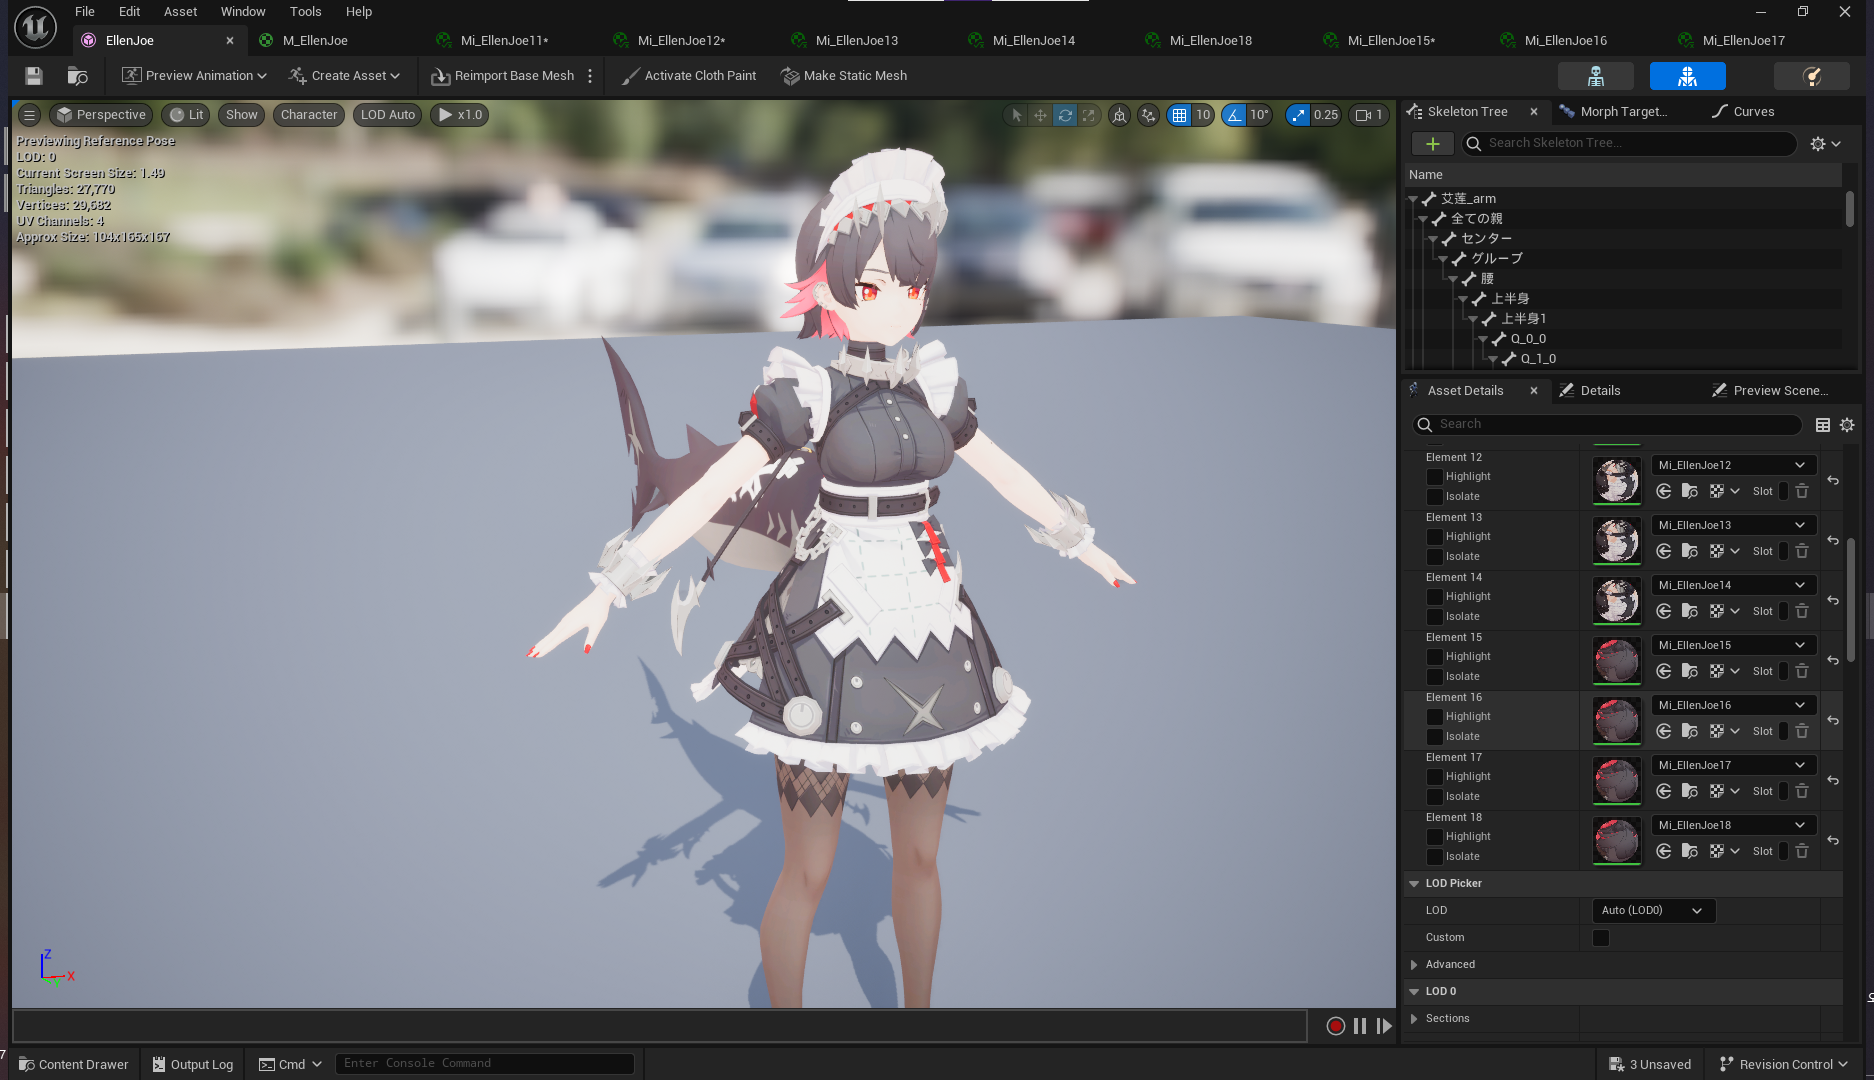The height and width of the screenshot is (1080, 1874).
Task: Use selected asset for Element 12
Action: point(1664,491)
